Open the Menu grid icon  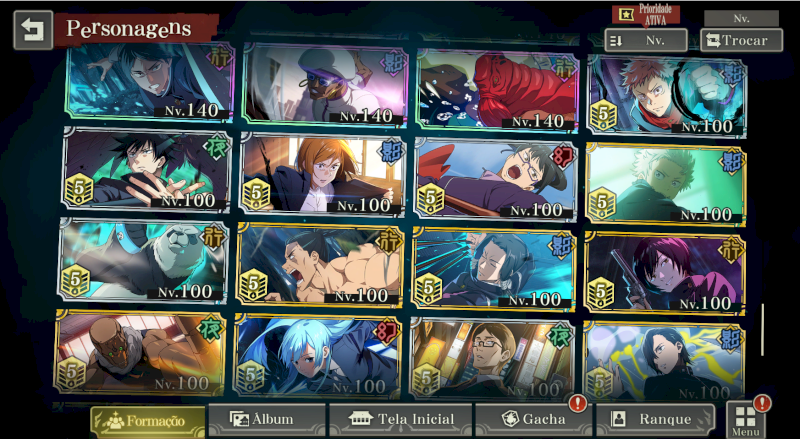[x=745, y=420]
